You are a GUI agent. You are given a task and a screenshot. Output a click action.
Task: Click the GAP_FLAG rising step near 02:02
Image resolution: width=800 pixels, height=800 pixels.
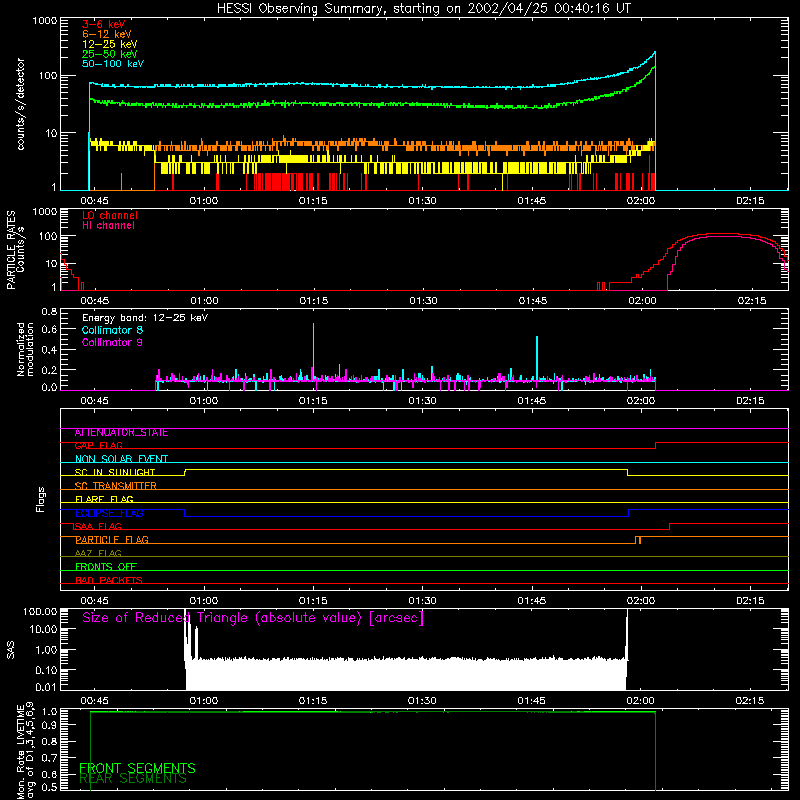(x=655, y=445)
